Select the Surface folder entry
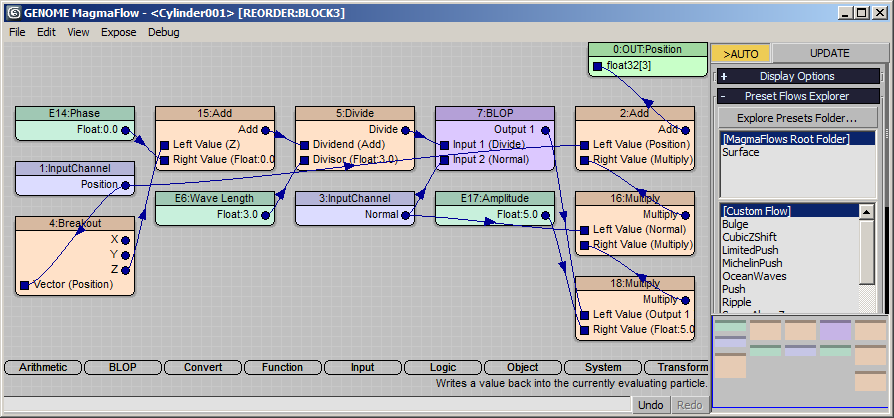The image size is (894, 418). point(741,152)
